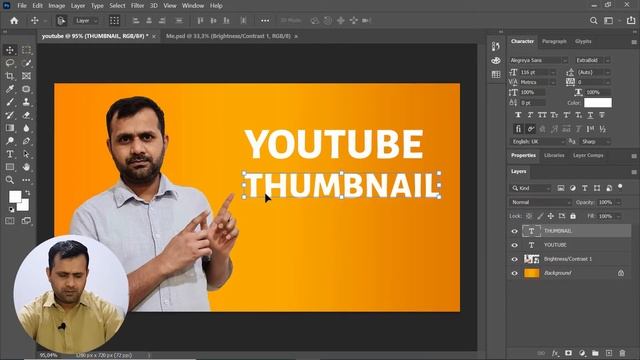Open search with magnifier icon top right
The width and height of the screenshot is (640, 360).
(x=593, y=20)
